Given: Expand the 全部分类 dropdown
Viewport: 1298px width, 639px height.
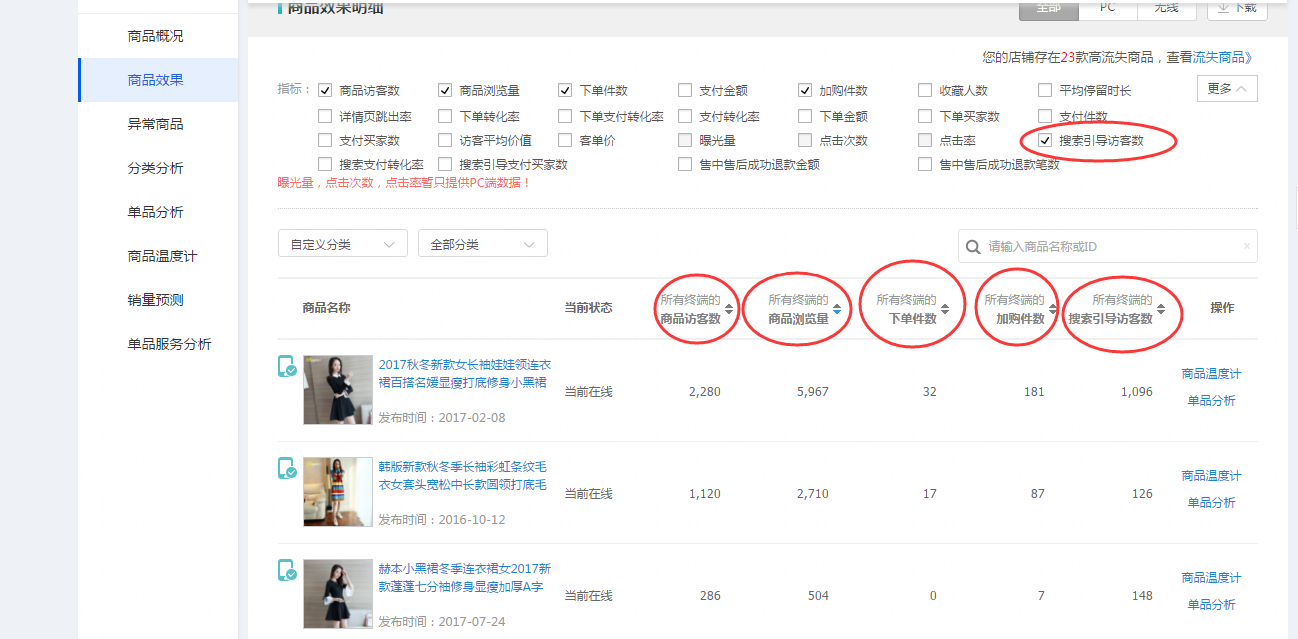Looking at the screenshot, I should pos(482,244).
